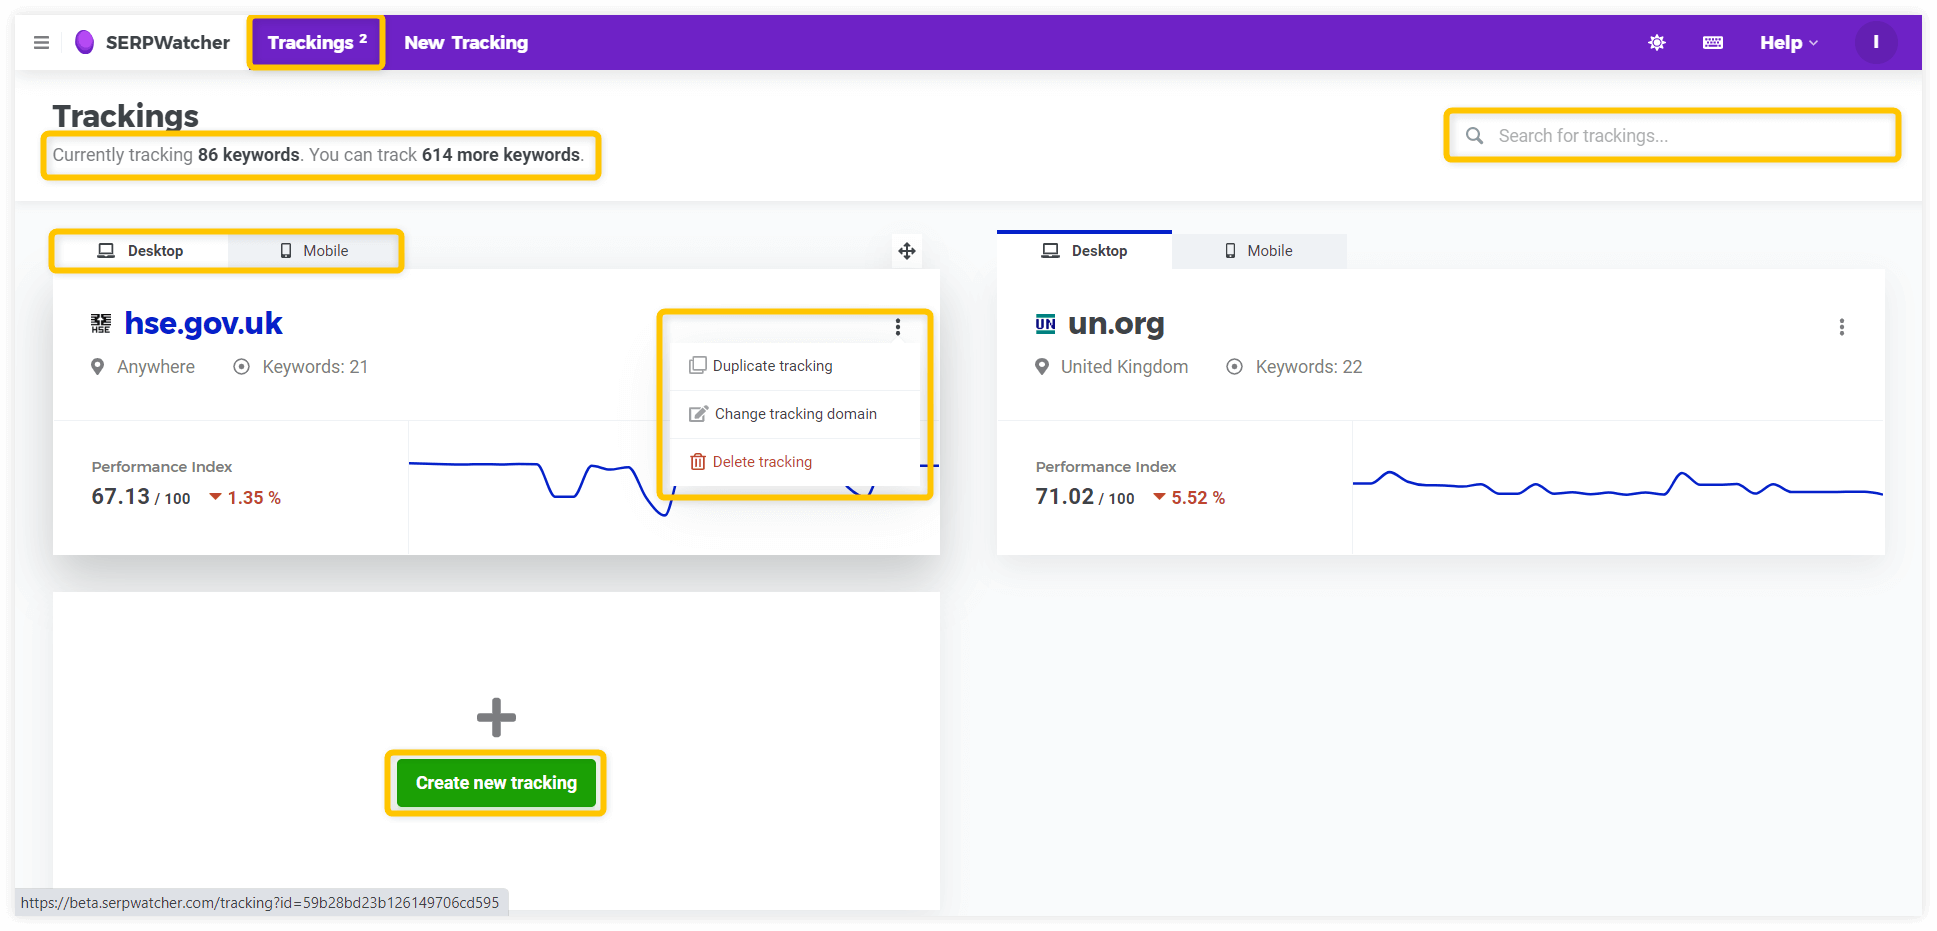Click the Search for trackings field
The width and height of the screenshot is (1937, 931).
point(1680,136)
